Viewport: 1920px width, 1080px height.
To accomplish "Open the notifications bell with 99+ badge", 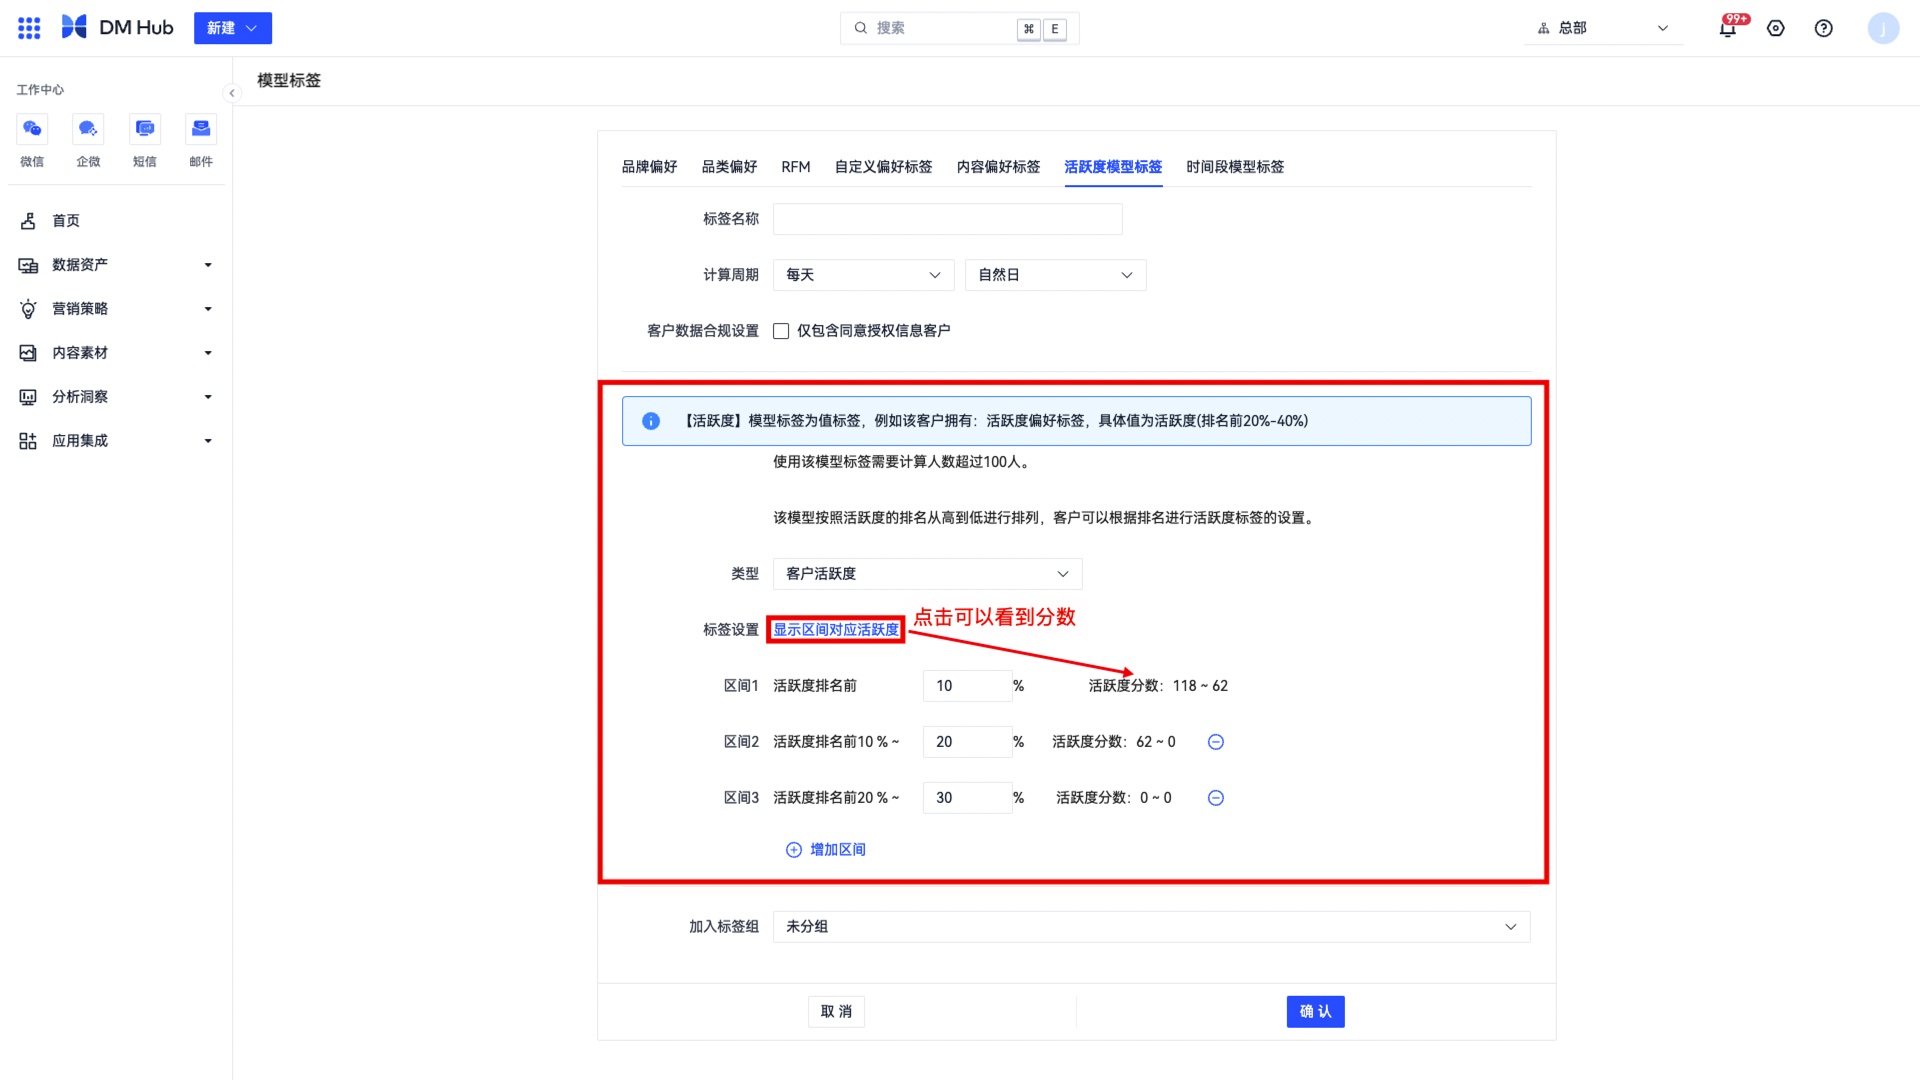I will click(1728, 28).
